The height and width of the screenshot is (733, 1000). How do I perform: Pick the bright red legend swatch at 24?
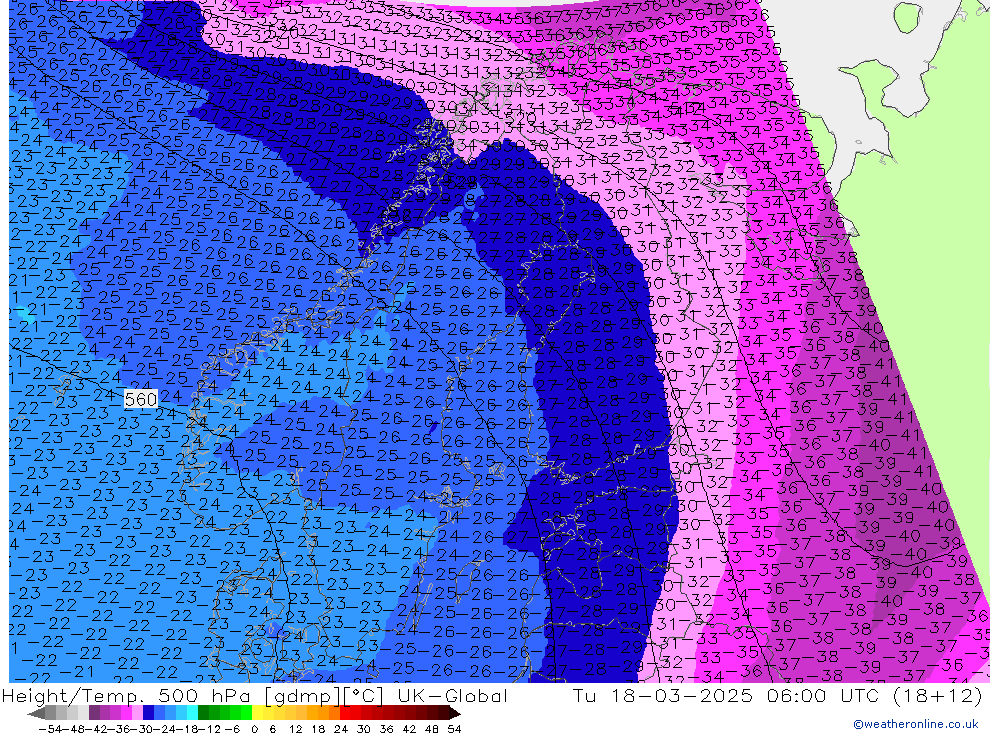[x=345, y=713]
